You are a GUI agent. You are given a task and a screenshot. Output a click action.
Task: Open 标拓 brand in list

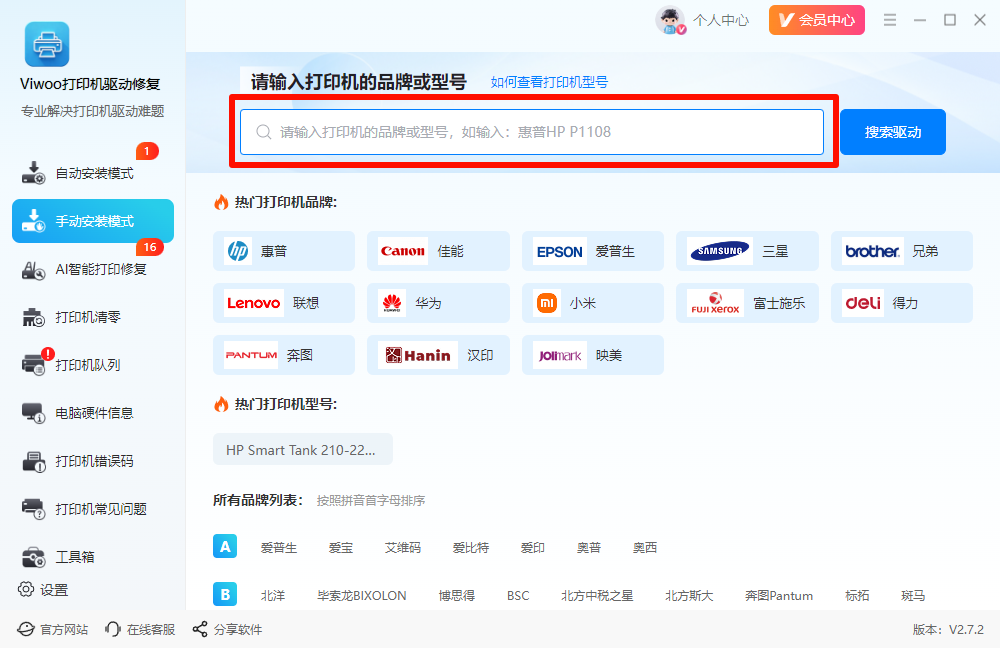tap(857, 595)
